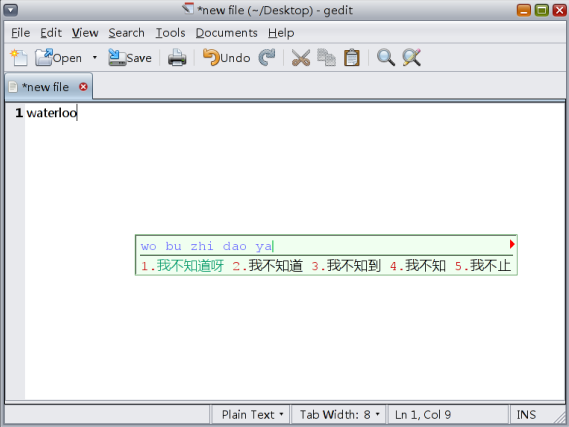Copy selection using copy icon
This screenshot has height=427, width=569.
click(326, 58)
